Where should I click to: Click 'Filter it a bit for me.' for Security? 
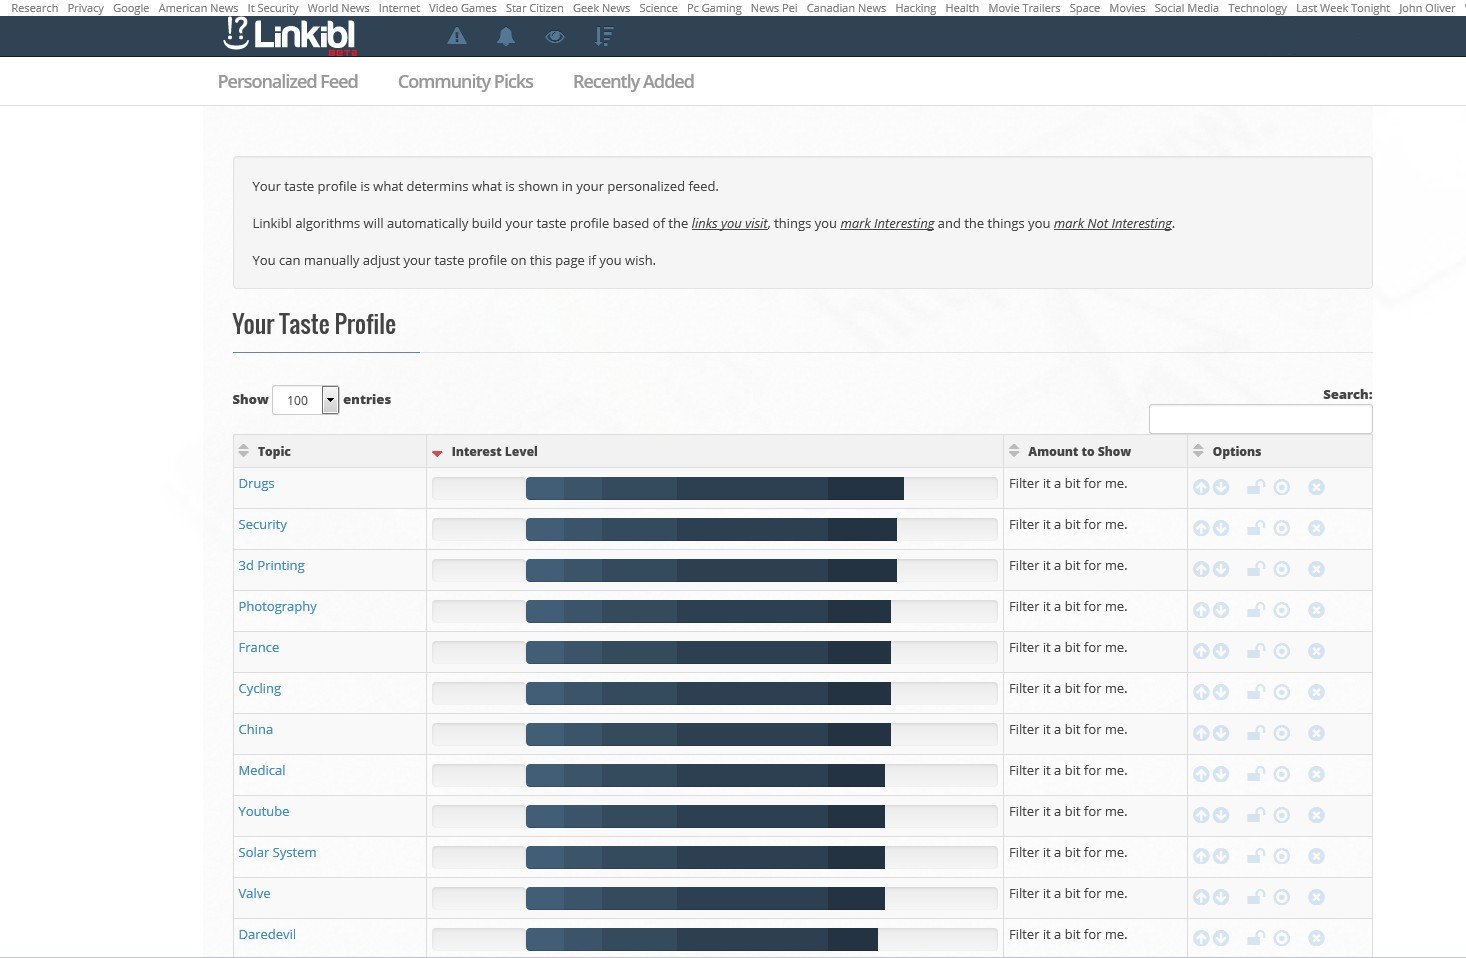pos(1068,524)
